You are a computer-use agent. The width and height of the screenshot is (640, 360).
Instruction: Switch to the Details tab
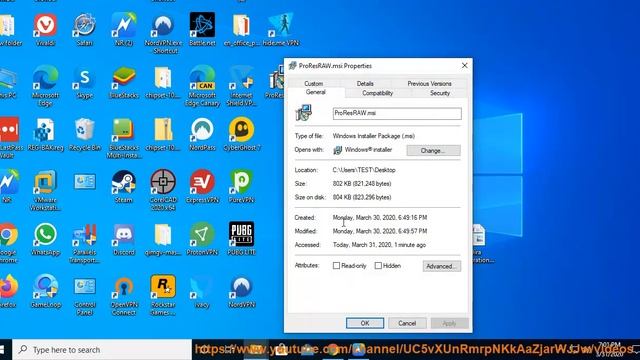pyautogui.click(x=365, y=83)
